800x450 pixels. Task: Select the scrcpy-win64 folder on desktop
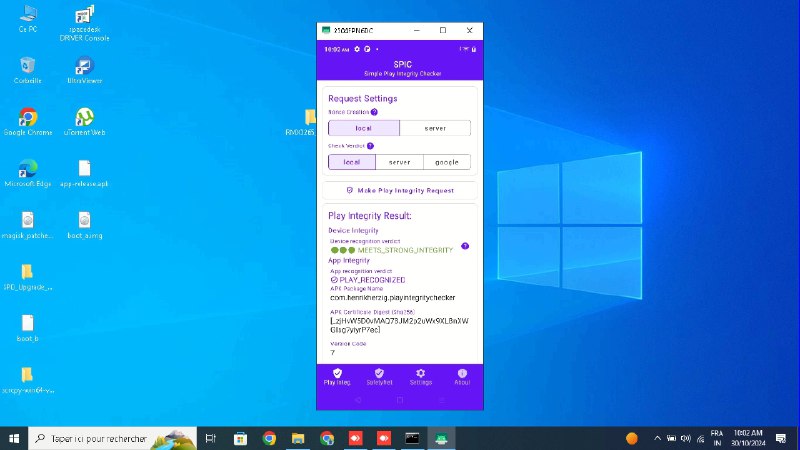28,380
